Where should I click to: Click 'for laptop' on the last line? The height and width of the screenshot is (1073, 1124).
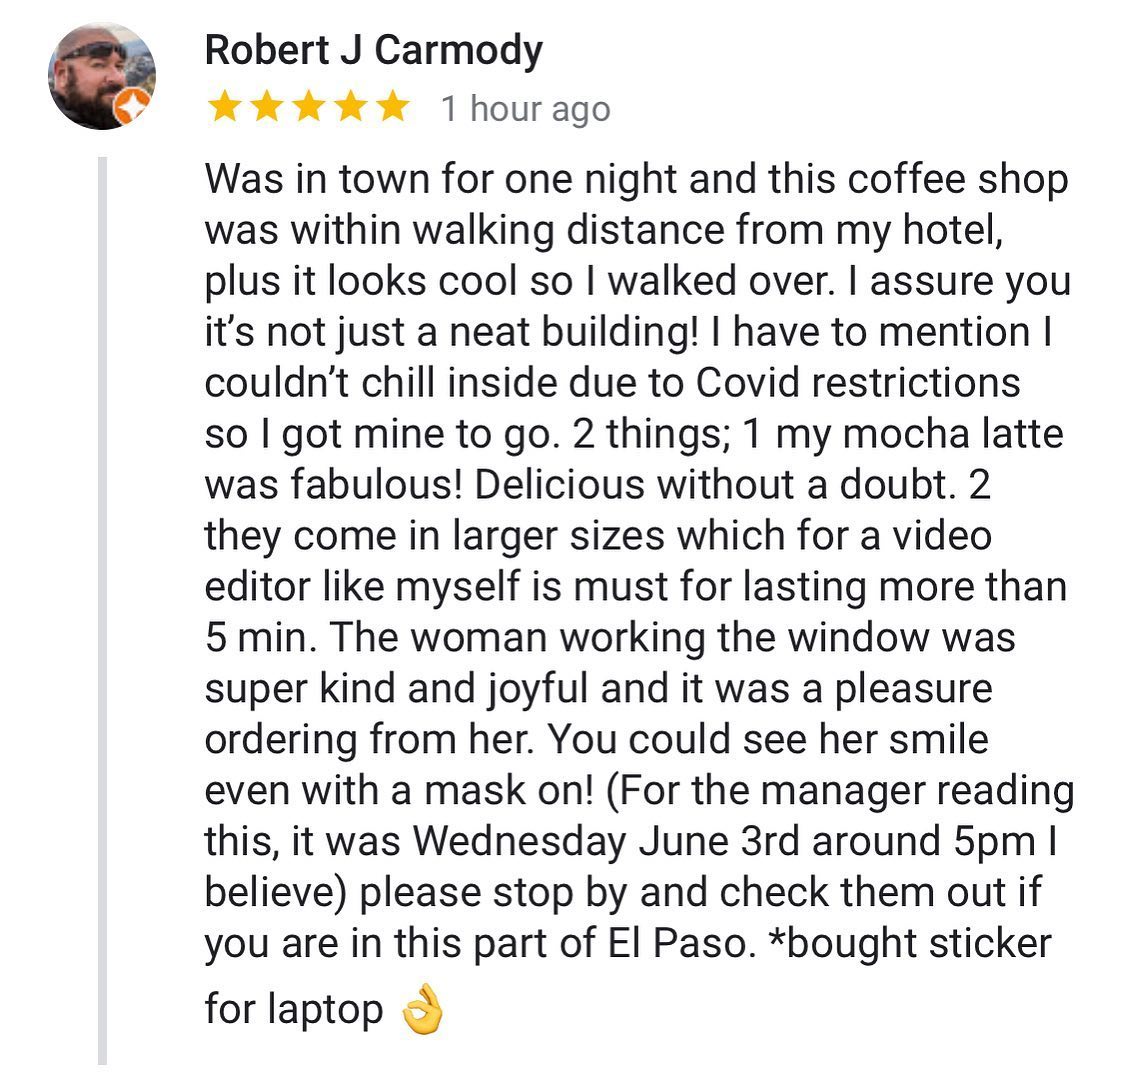pyautogui.click(x=294, y=1010)
